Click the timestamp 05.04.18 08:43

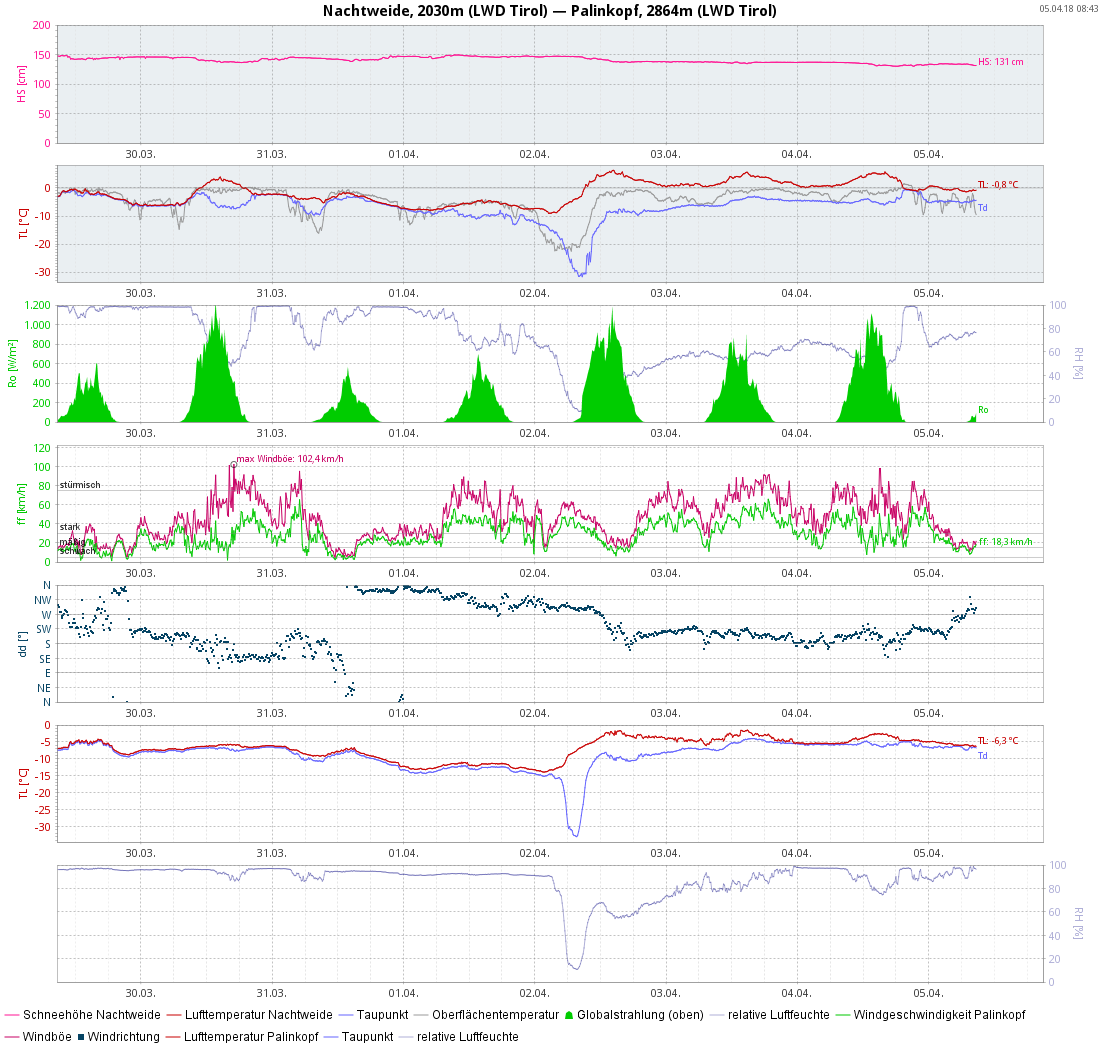1068,8
